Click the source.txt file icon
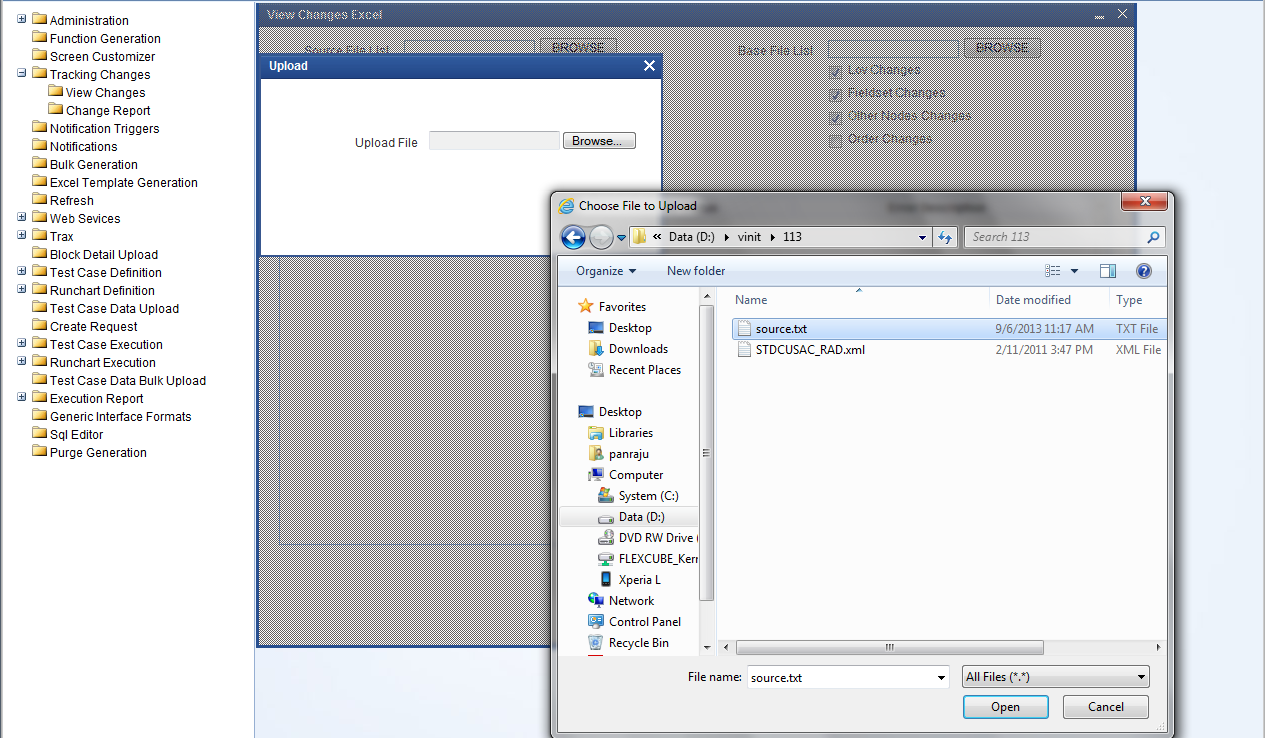Image resolution: width=1265 pixels, height=738 pixels. (743, 328)
